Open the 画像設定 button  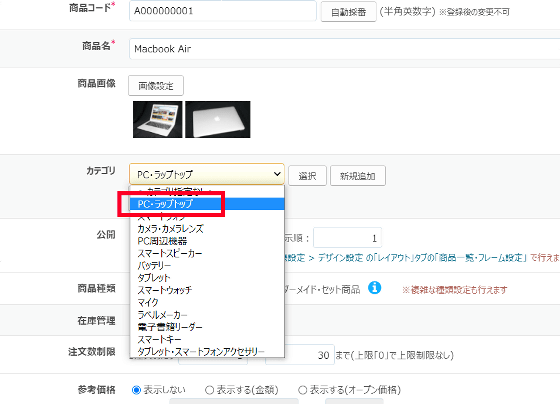pyautogui.click(x=156, y=86)
